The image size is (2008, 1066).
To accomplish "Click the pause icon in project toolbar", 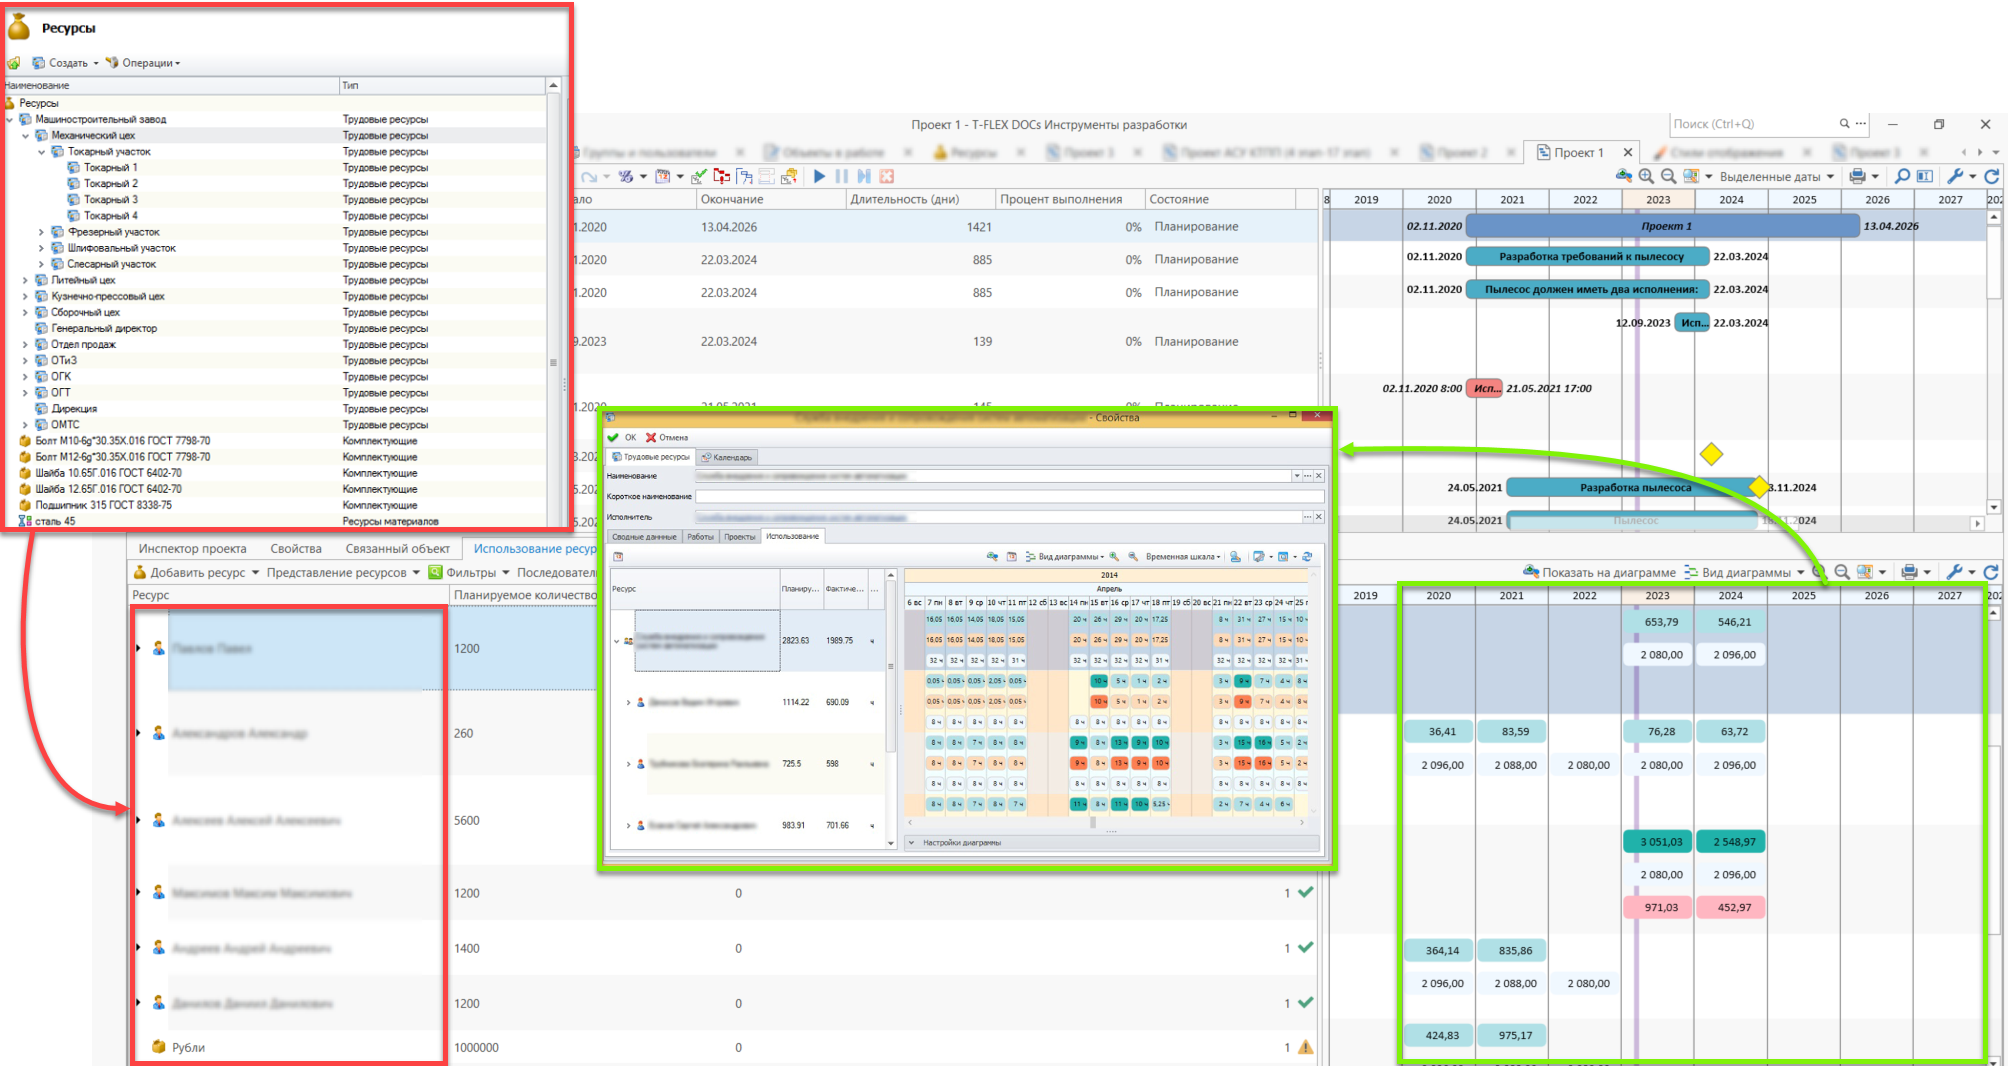I will point(841,177).
